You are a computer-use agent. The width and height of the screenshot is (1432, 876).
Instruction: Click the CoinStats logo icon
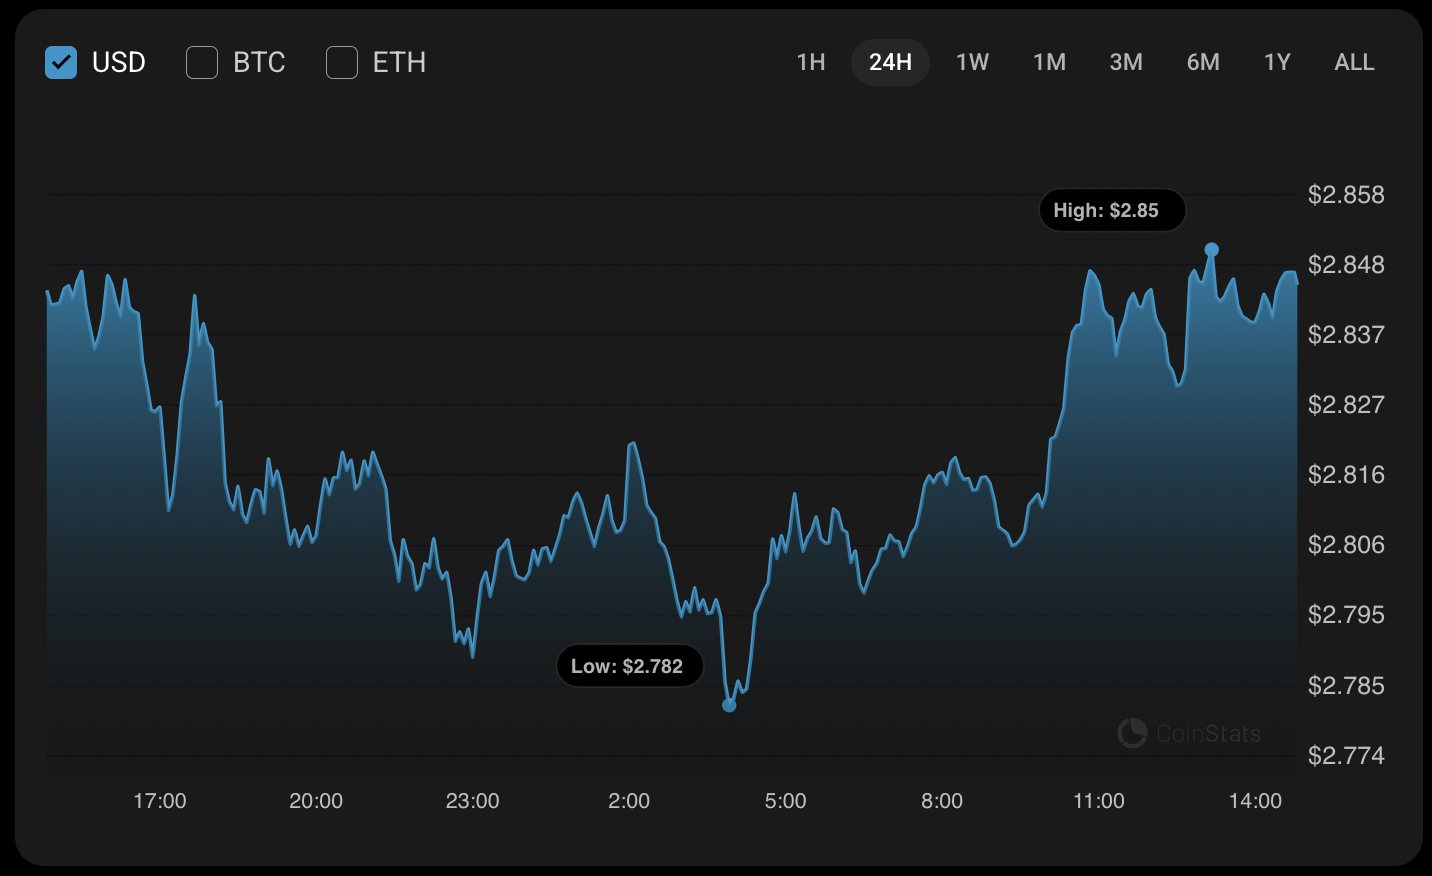tap(1132, 733)
